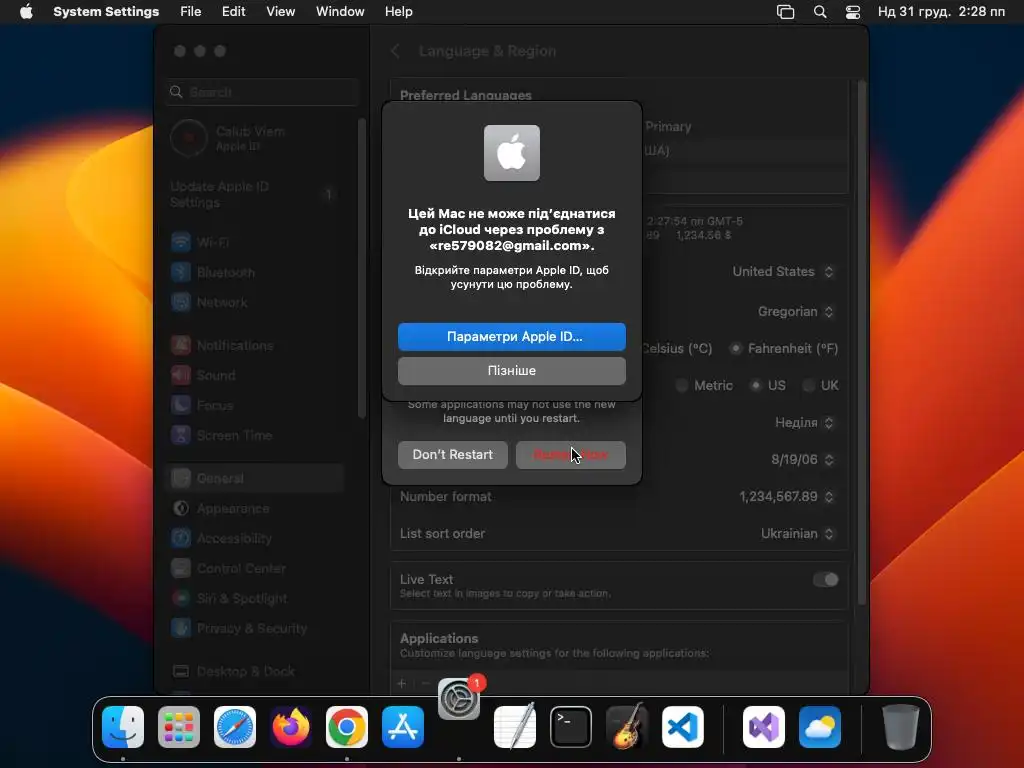Select Desktop & Dock in the sidebar
This screenshot has width=1024, height=768.
point(255,672)
